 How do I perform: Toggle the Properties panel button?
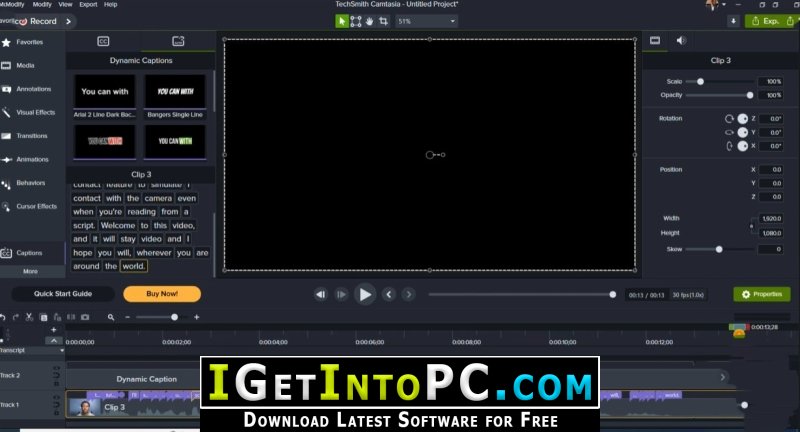coord(762,294)
